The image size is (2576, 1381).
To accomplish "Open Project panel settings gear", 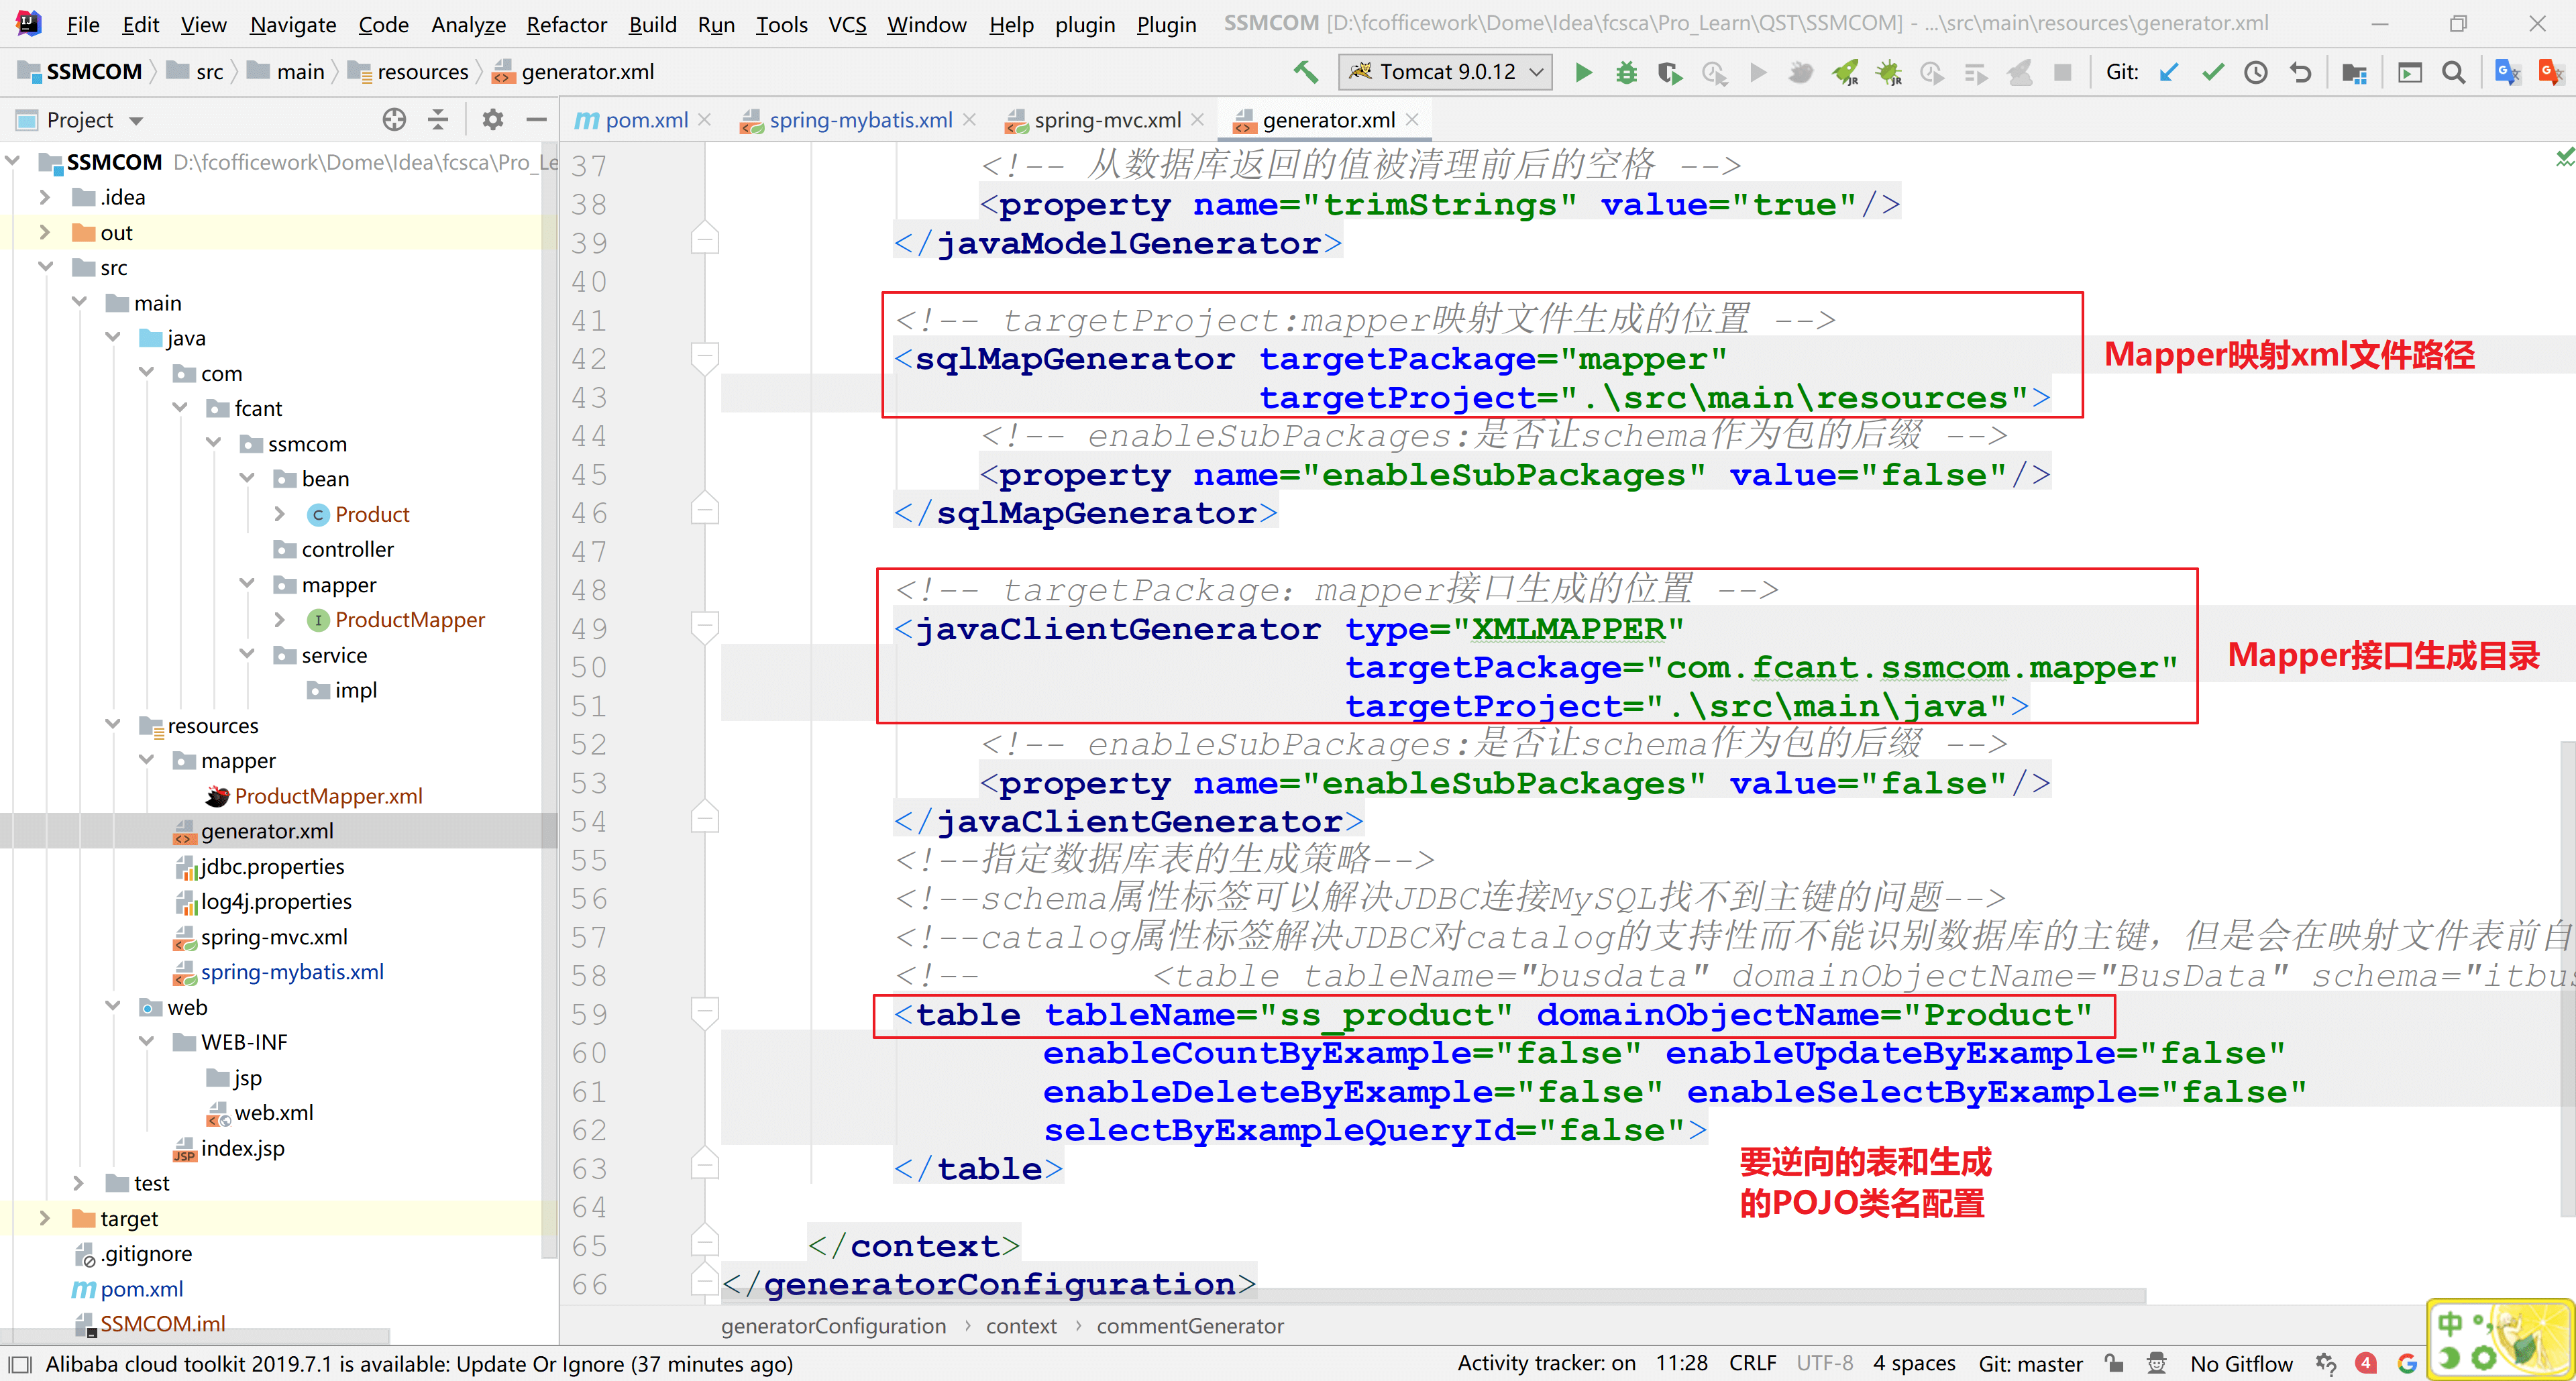I will coord(492,120).
